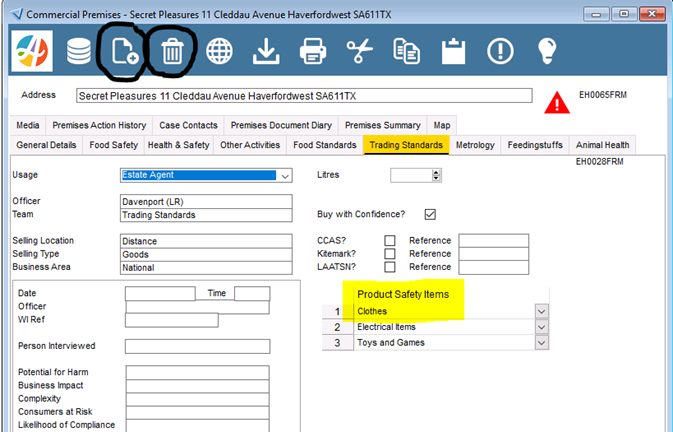Go to Food Standards tab

(324, 145)
